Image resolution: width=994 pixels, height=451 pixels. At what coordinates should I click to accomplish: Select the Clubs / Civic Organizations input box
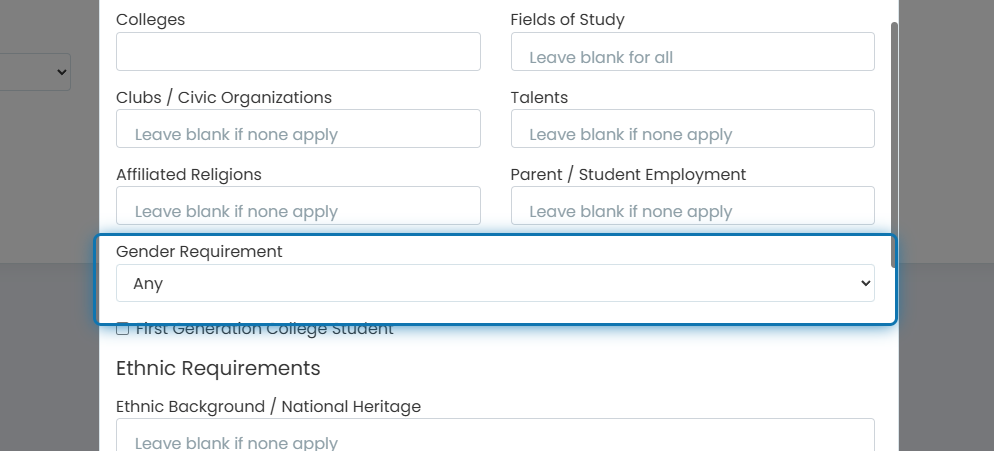[x=298, y=129]
